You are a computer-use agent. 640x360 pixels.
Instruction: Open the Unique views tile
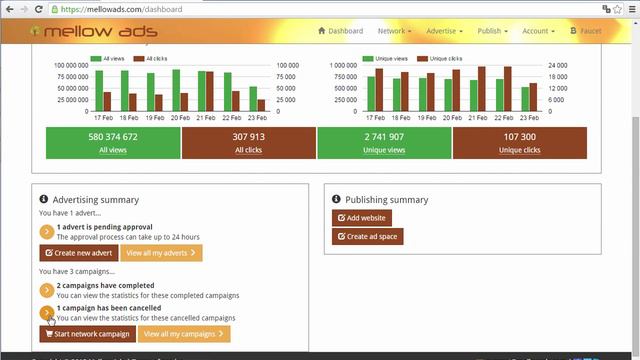click(384, 143)
